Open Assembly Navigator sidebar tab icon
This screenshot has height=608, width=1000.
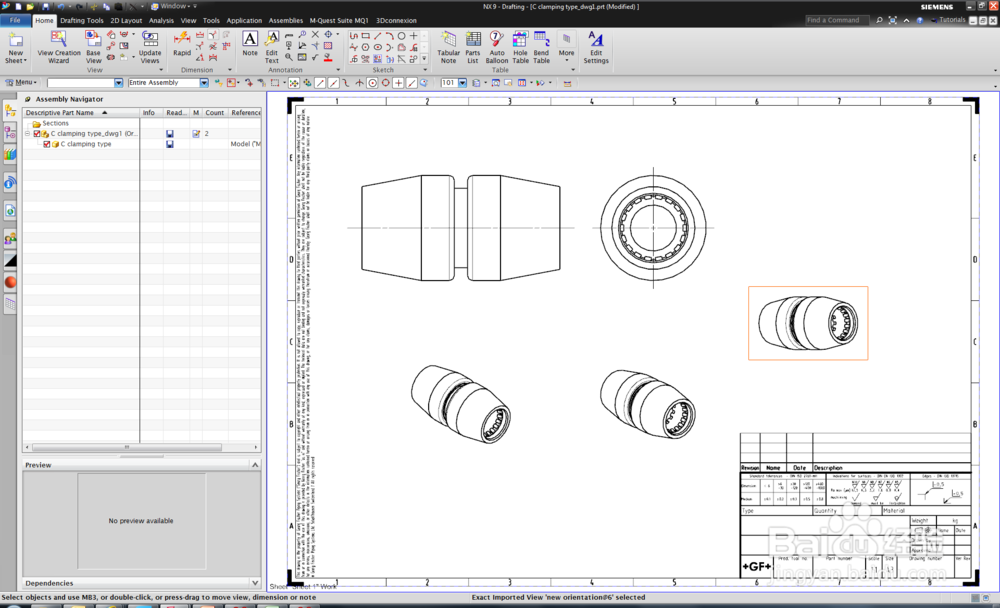coord(10,112)
